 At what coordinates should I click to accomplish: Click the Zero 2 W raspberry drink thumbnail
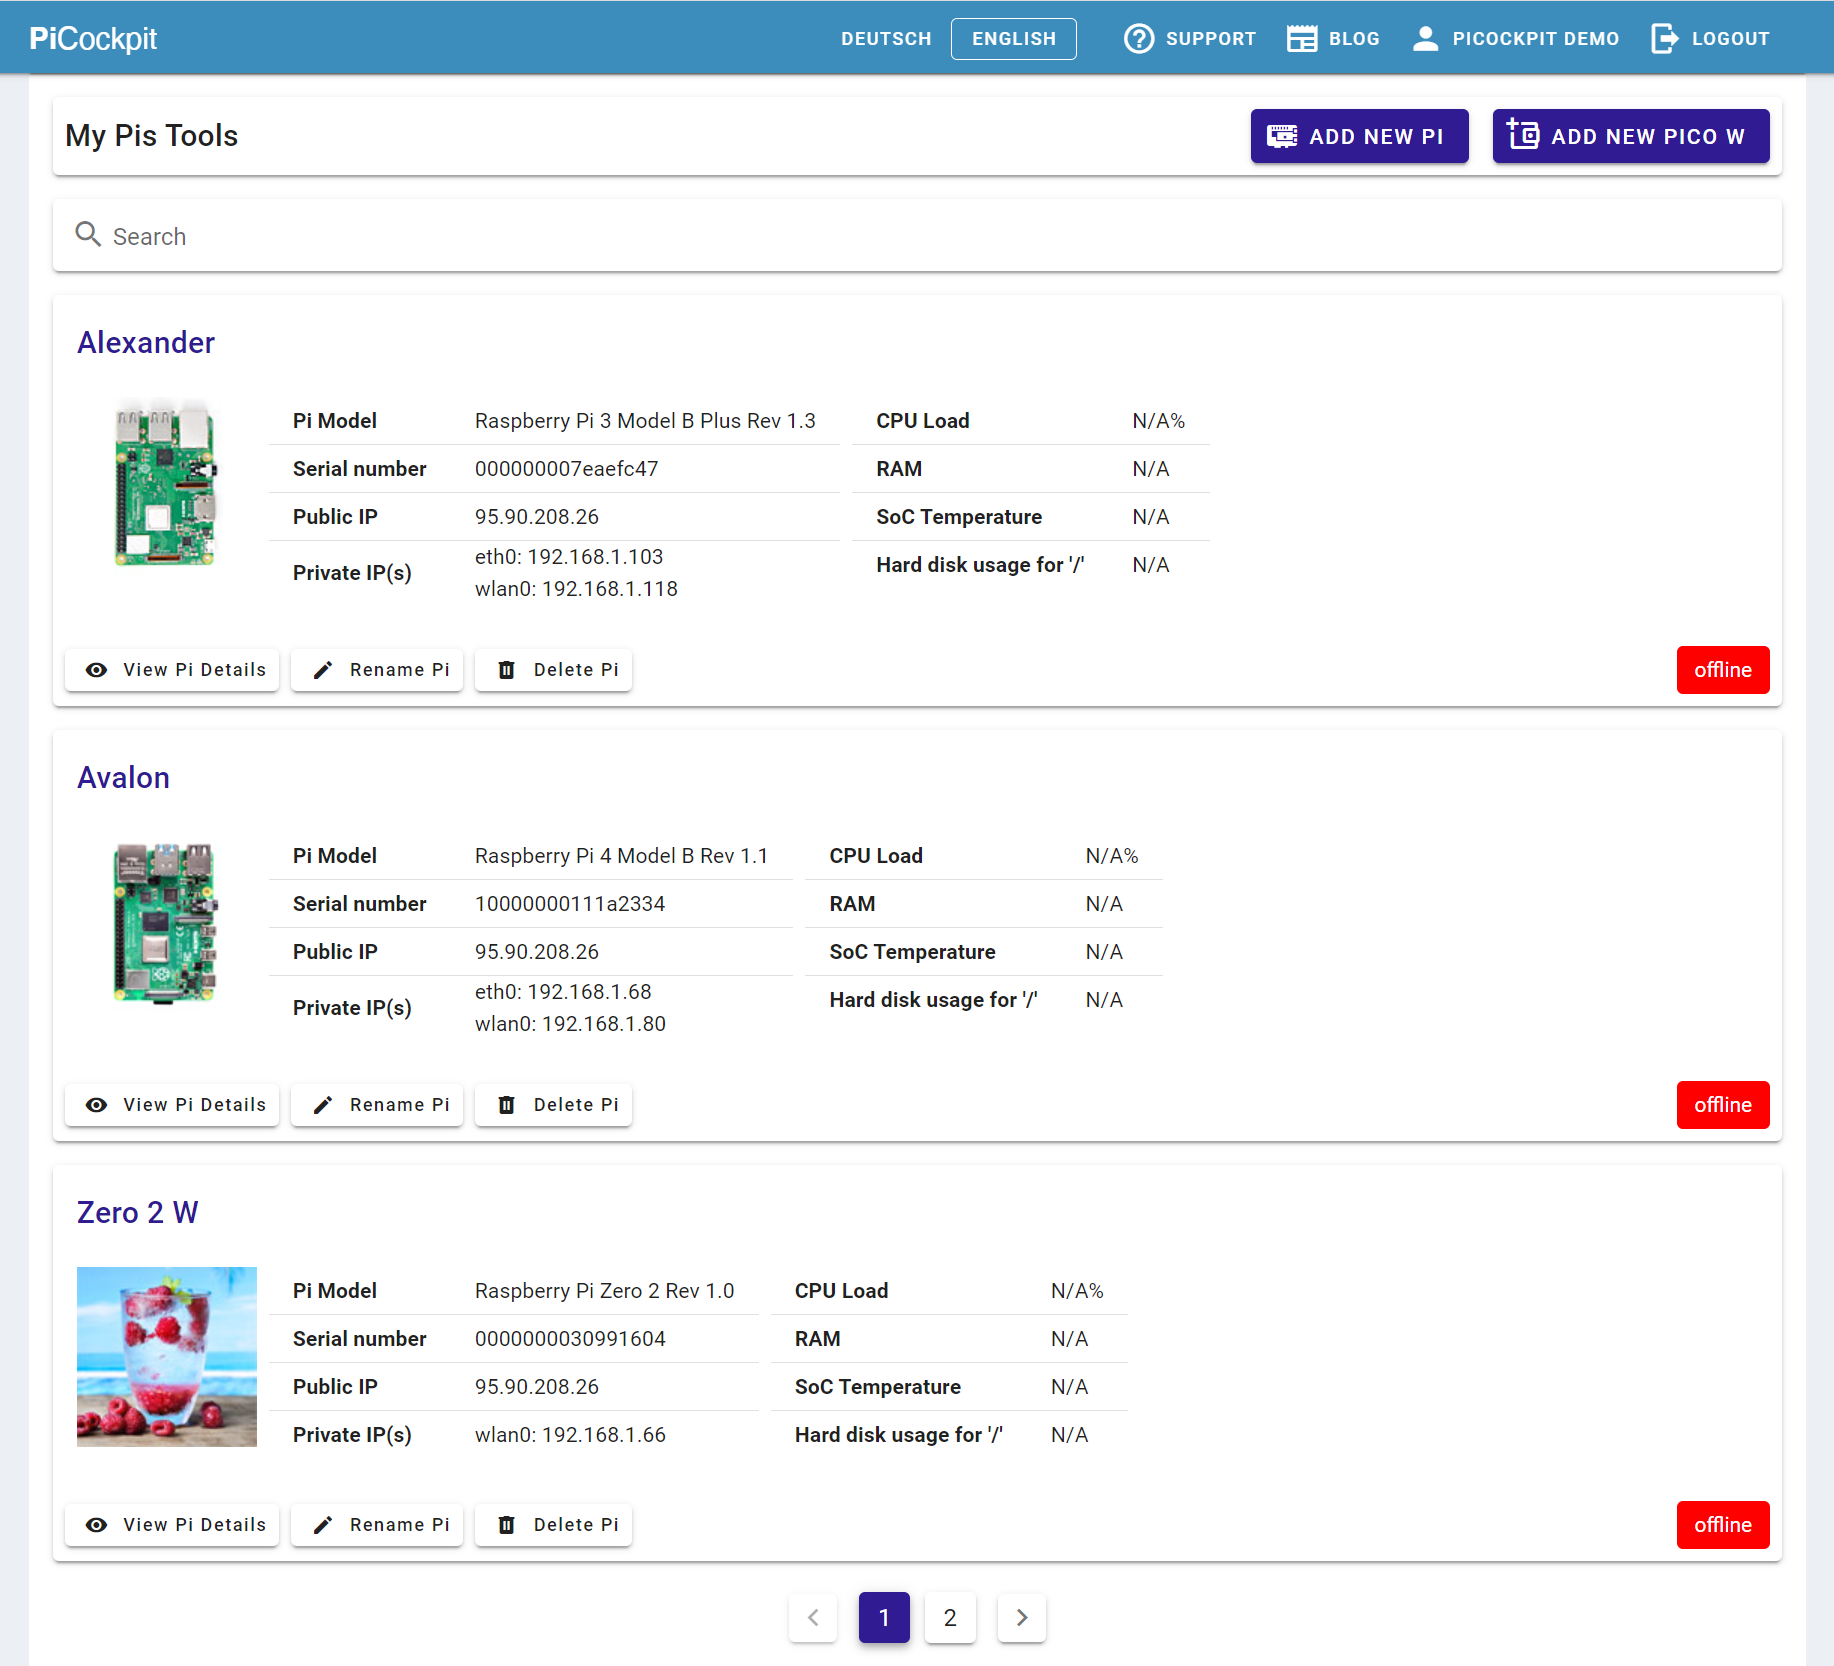pos(167,1356)
